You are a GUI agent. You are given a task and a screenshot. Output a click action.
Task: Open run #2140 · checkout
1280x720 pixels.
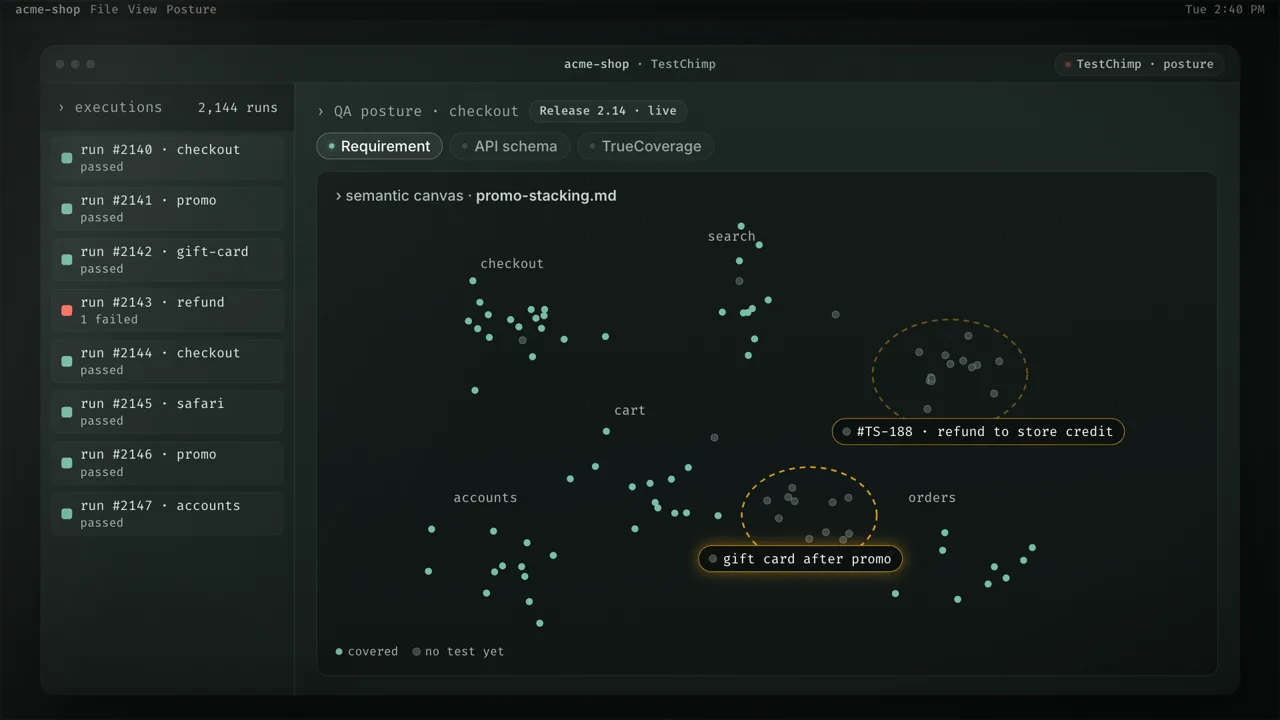pyautogui.click(x=169, y=158)
